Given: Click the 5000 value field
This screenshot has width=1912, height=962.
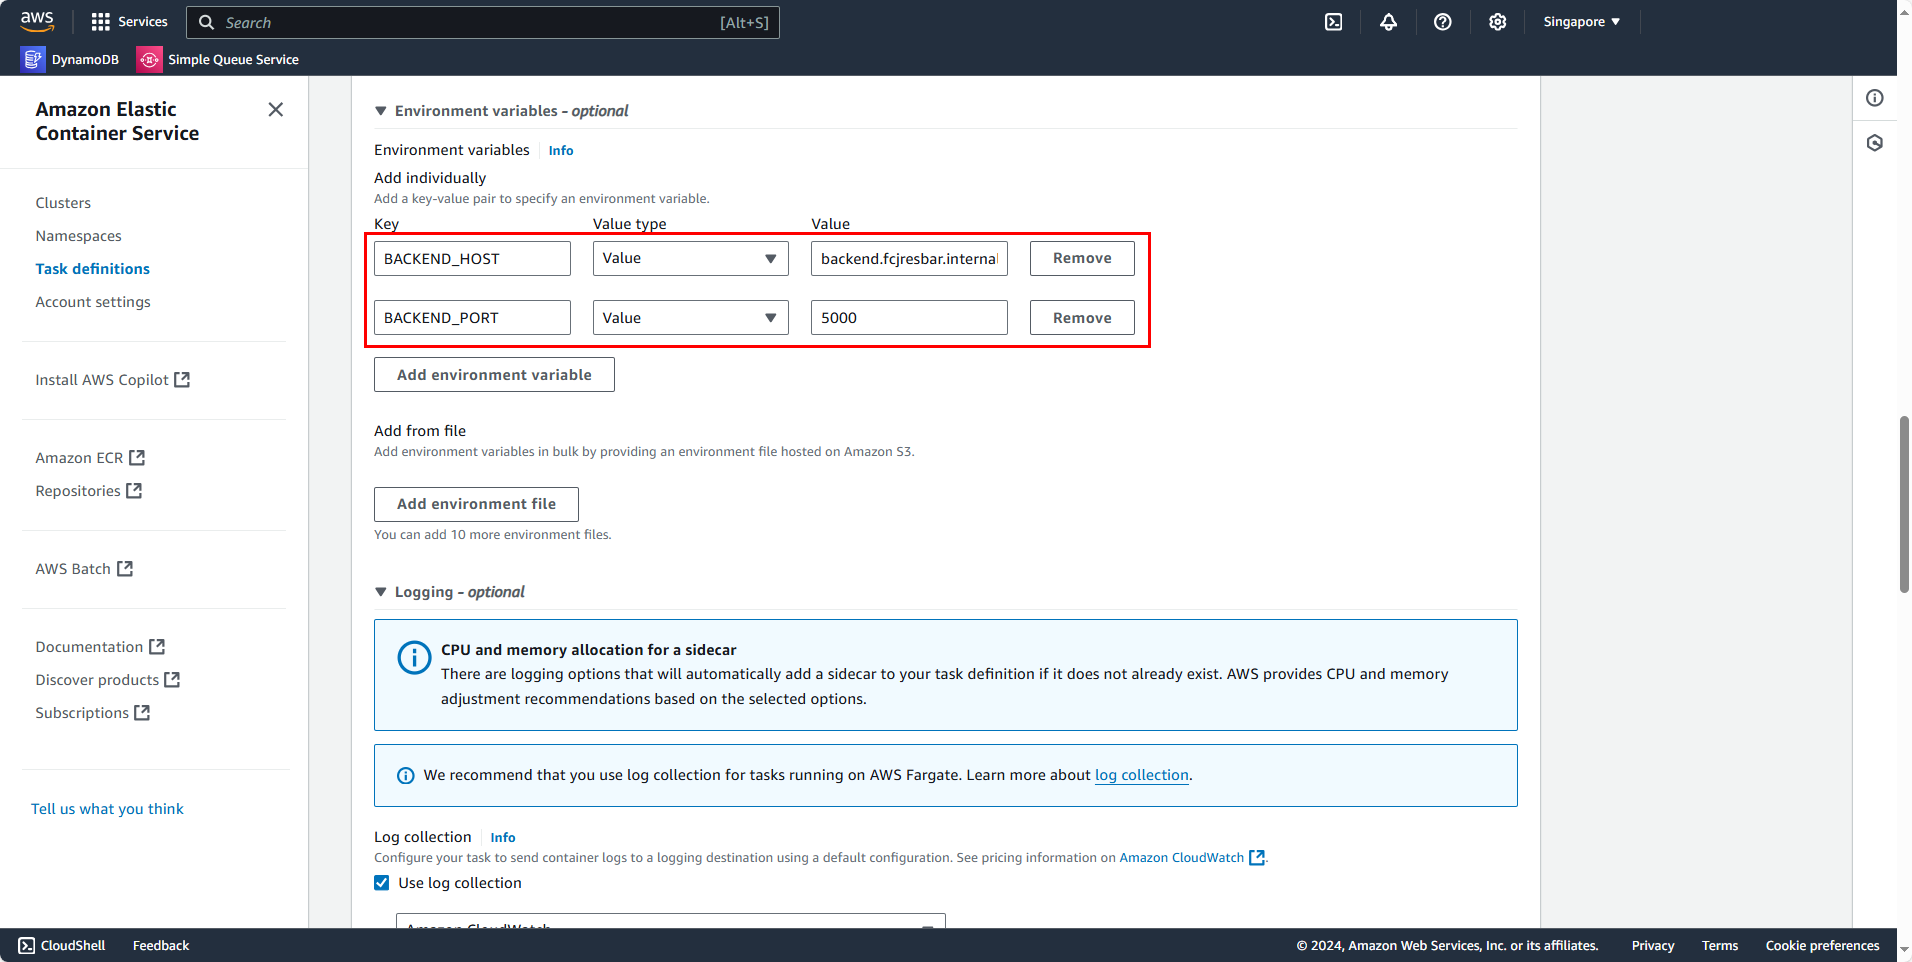Looking at the screenshot, I should tap(909, 318).
